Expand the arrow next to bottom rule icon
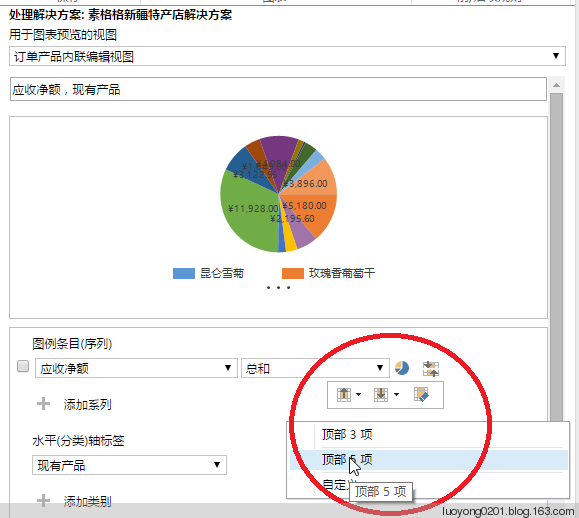The height and width of the screenshot is (518, 579). coord(396,395)
